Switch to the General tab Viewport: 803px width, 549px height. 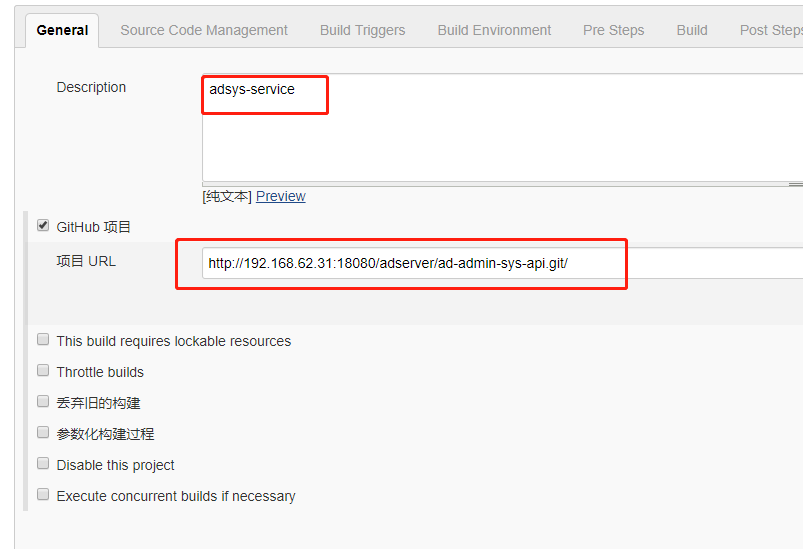[x=62, y=31]
